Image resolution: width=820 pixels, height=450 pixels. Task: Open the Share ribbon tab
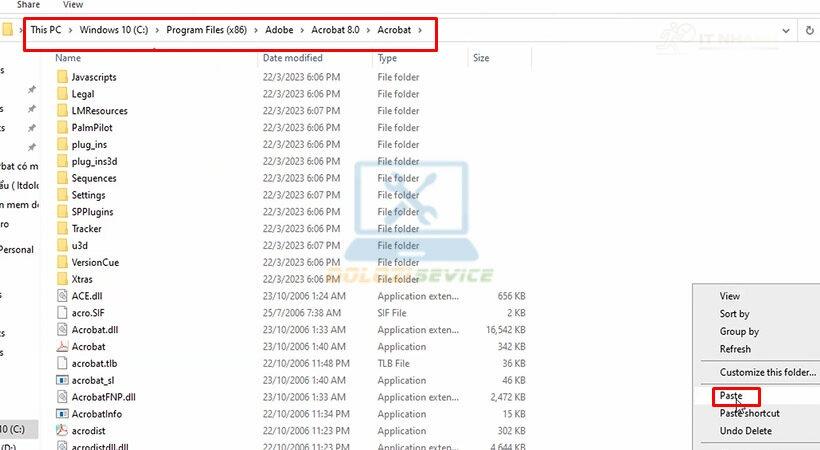(x=28, y=4)
